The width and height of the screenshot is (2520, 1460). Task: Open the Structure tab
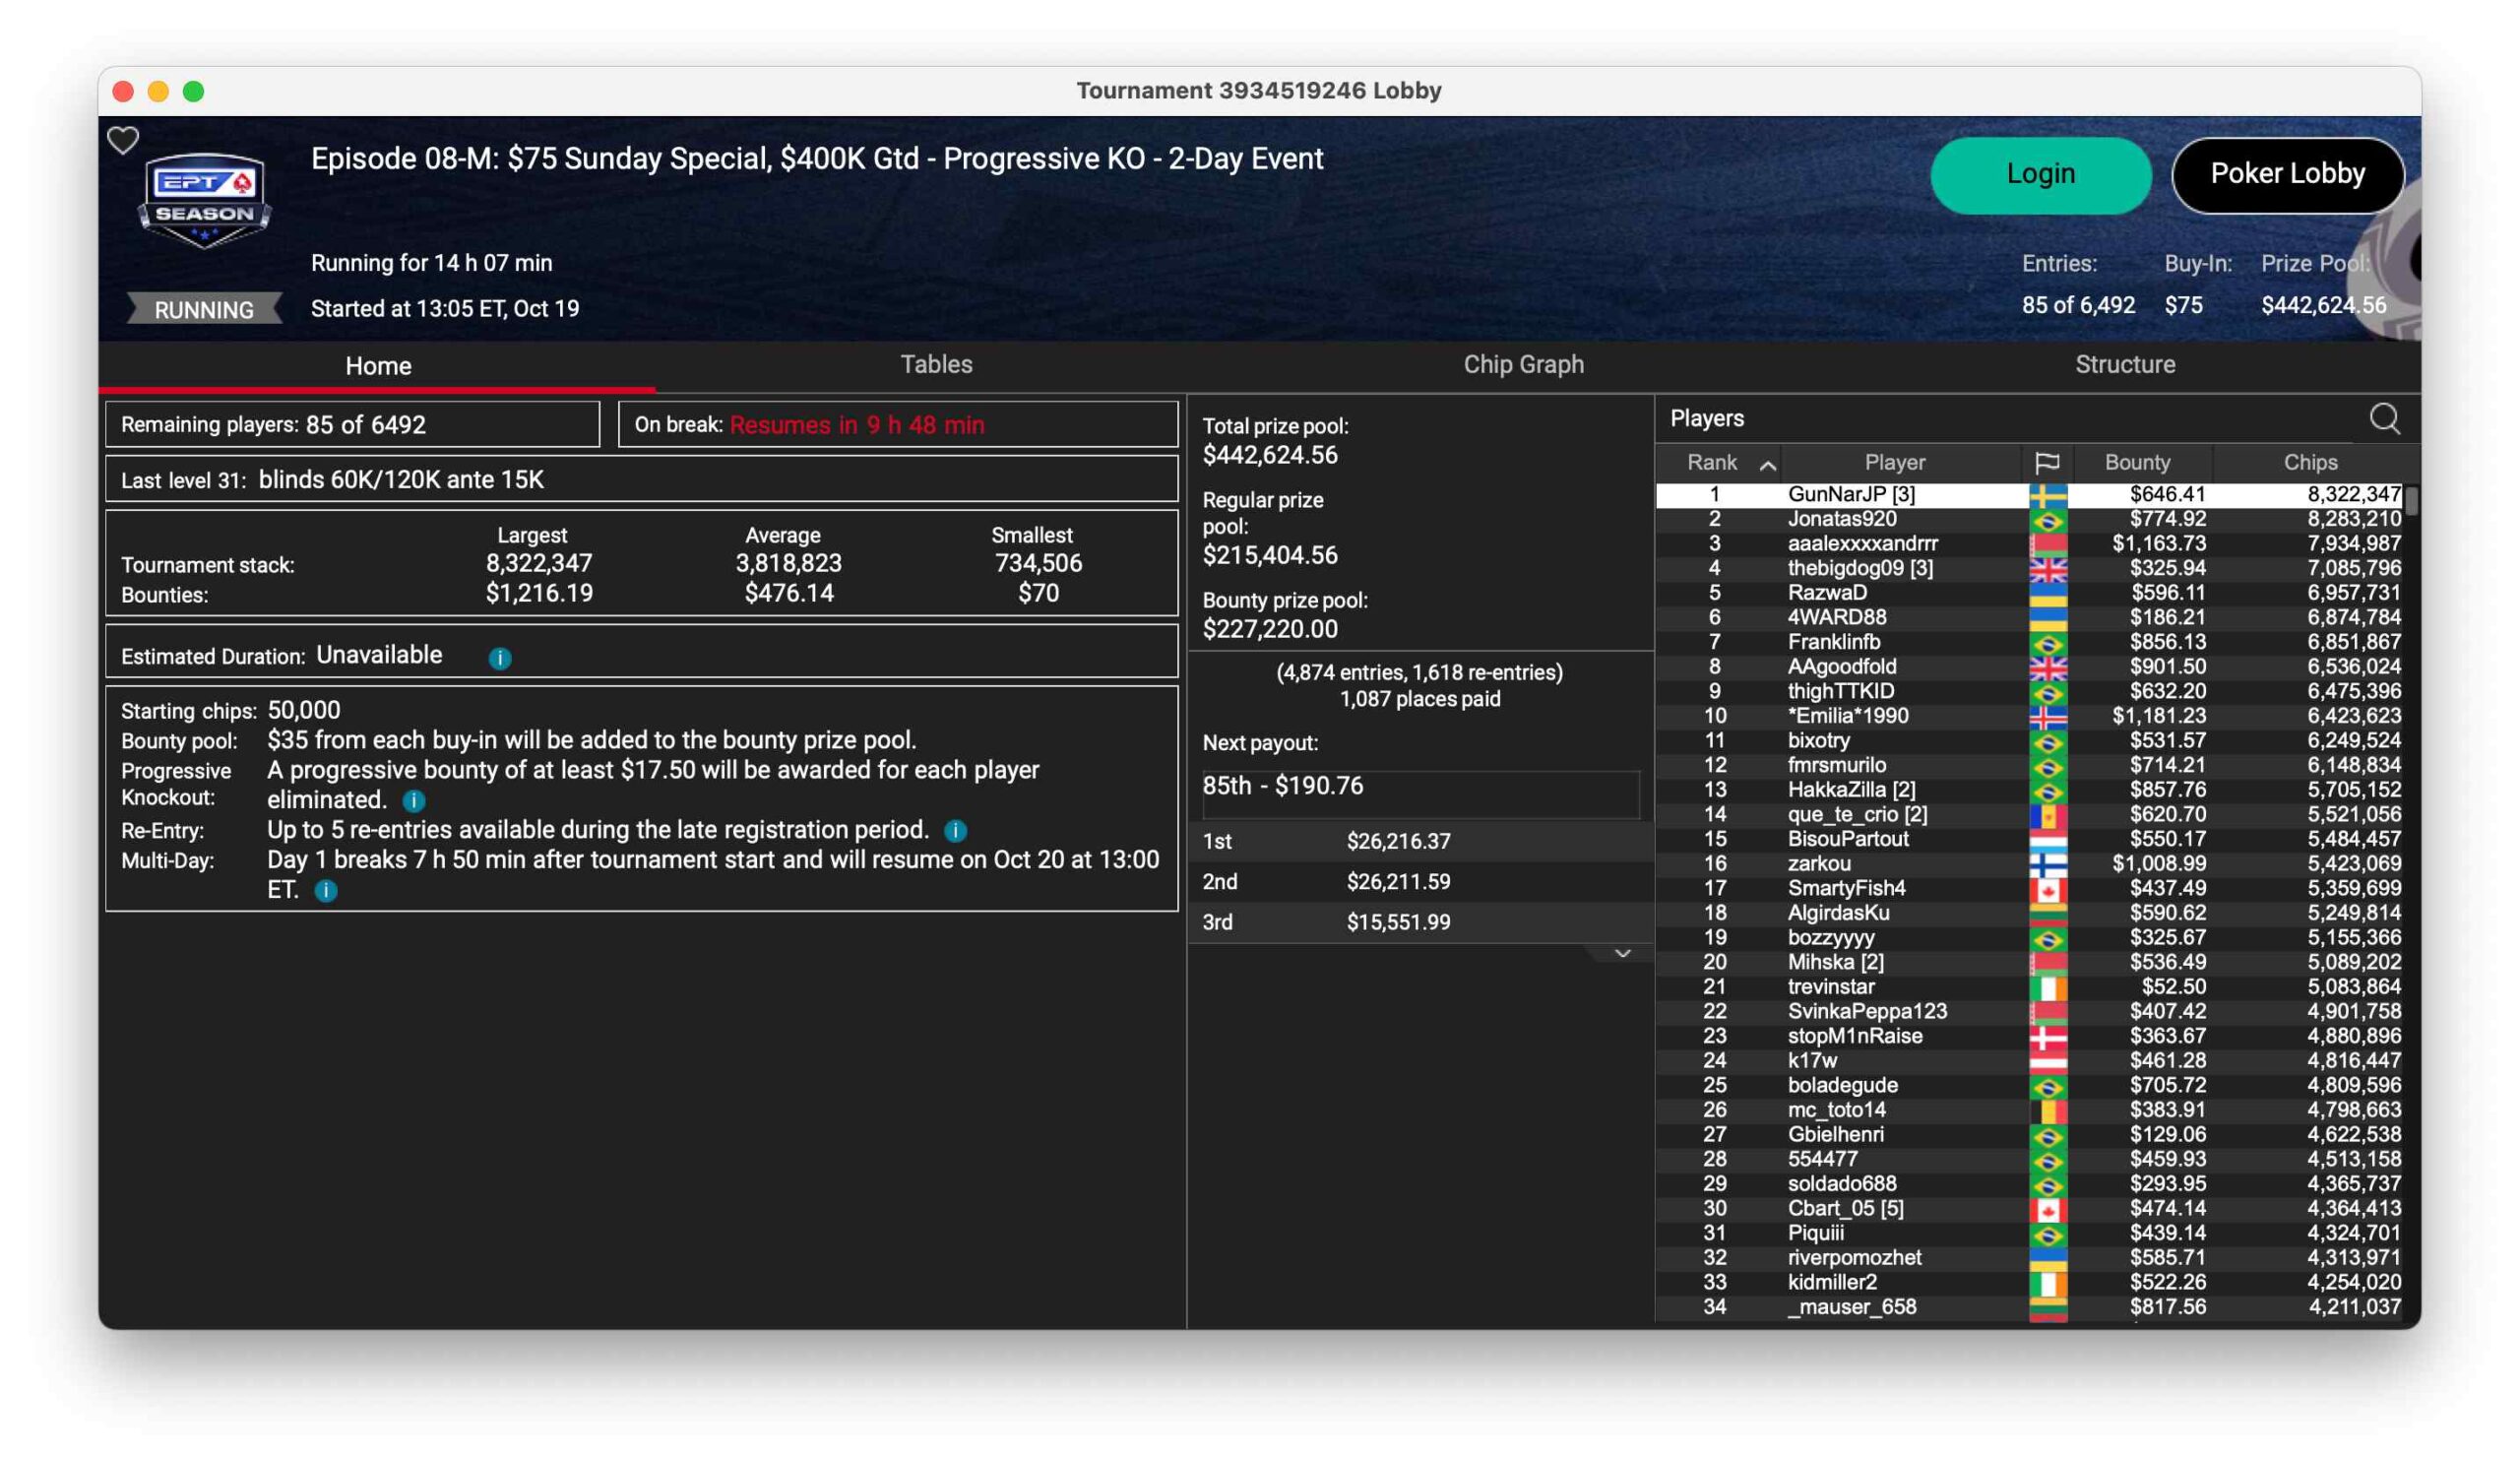(2124, 365)
